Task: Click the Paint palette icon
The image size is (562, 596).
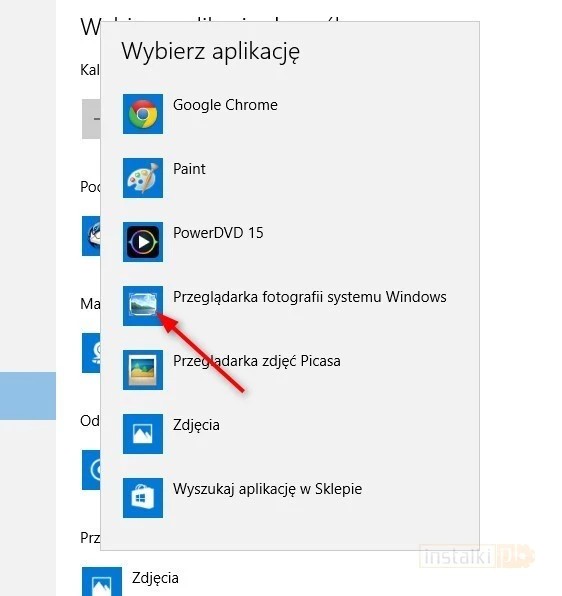Action: [143, 178]
